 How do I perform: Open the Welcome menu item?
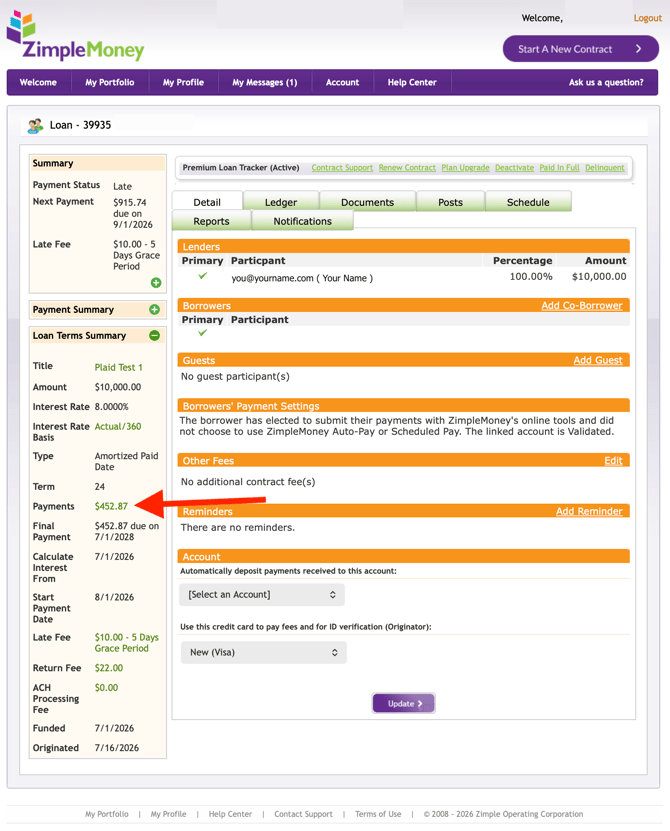(x=38, y=82)
